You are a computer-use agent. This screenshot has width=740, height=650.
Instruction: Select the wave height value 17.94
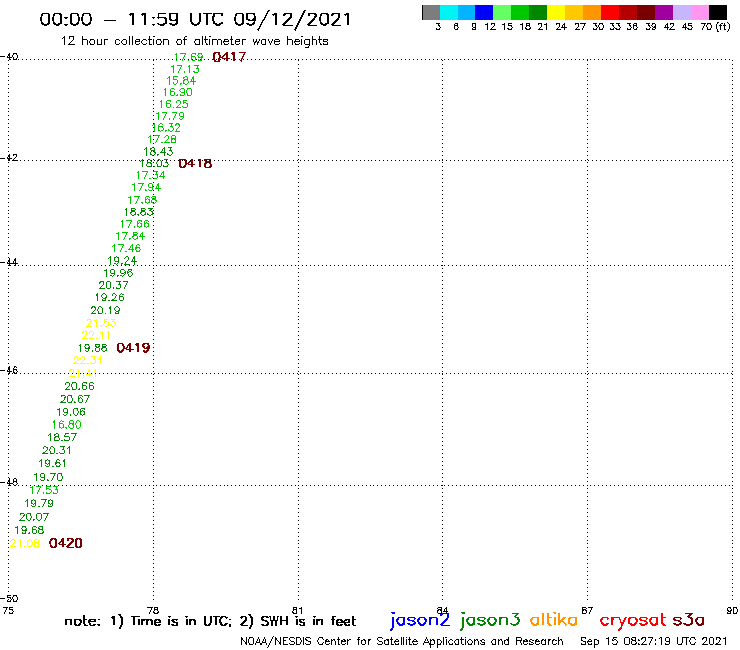146,187
